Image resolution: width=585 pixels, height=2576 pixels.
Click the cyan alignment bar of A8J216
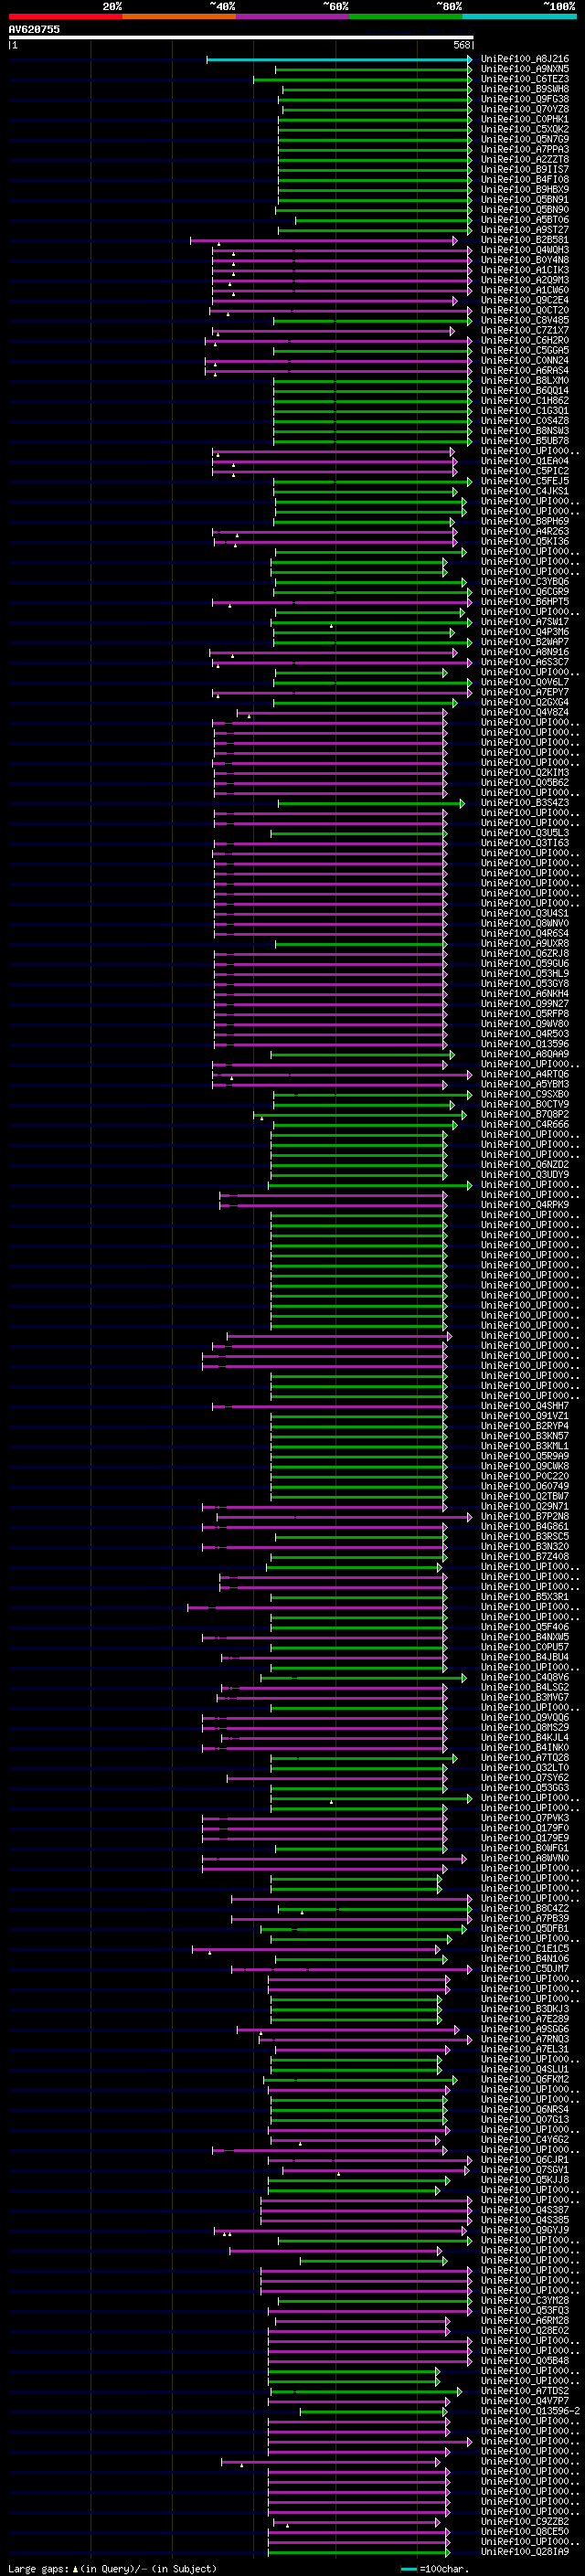(x=339, y=59)
